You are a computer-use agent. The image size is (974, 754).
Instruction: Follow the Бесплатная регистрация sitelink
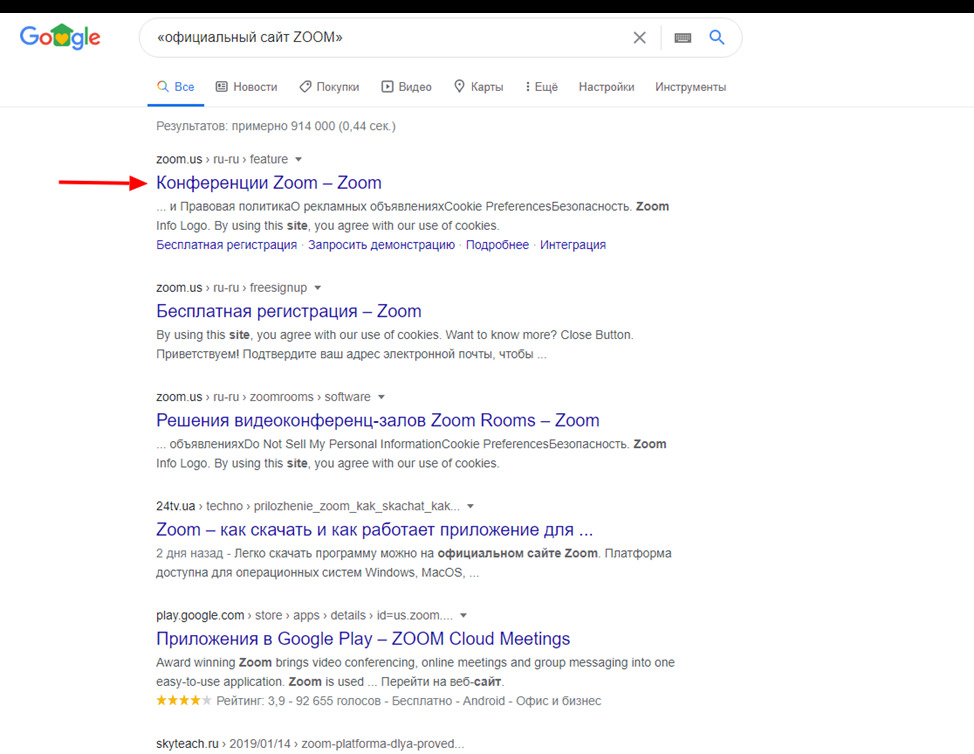coord(226,245)
